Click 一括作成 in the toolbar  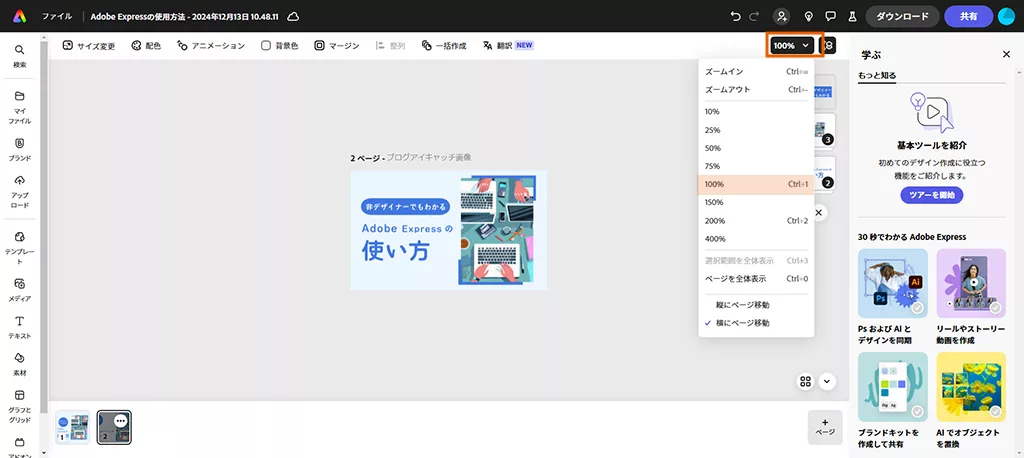tap(444, 46)
